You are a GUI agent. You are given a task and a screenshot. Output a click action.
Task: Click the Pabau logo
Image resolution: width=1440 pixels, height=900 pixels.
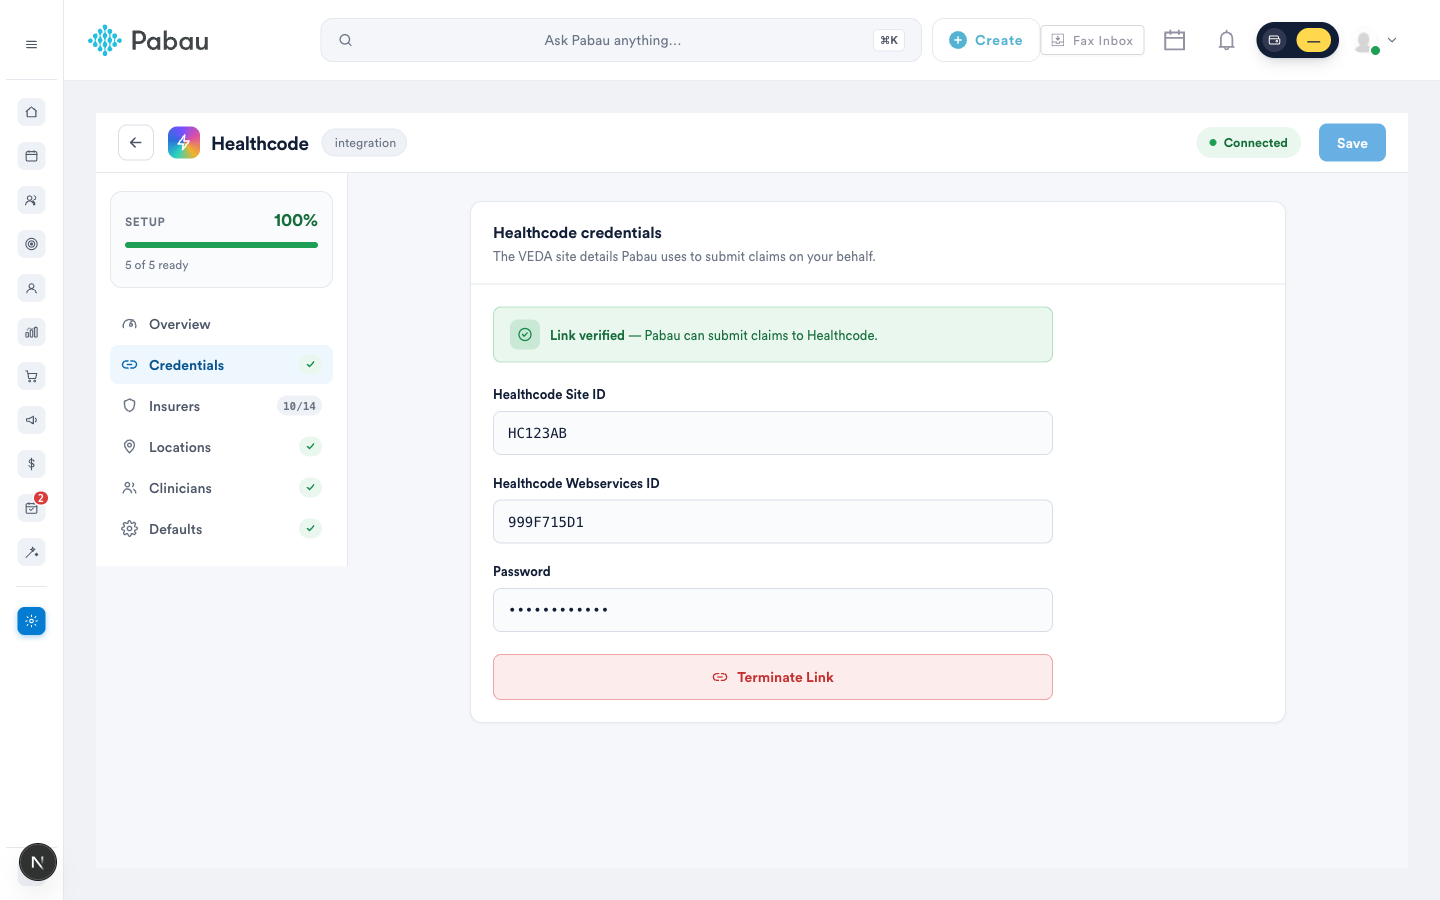pyautogui.click(x=148, y=40)
